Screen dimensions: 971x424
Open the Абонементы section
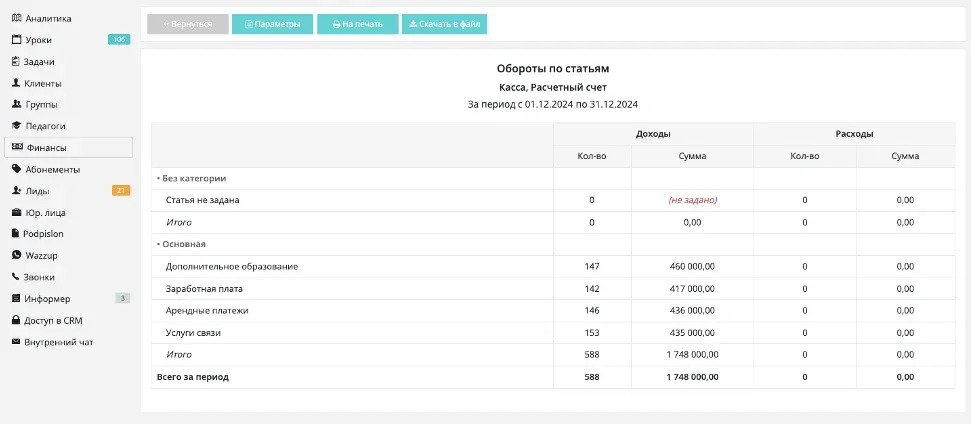pyautogui.click(x=53, y=169)
